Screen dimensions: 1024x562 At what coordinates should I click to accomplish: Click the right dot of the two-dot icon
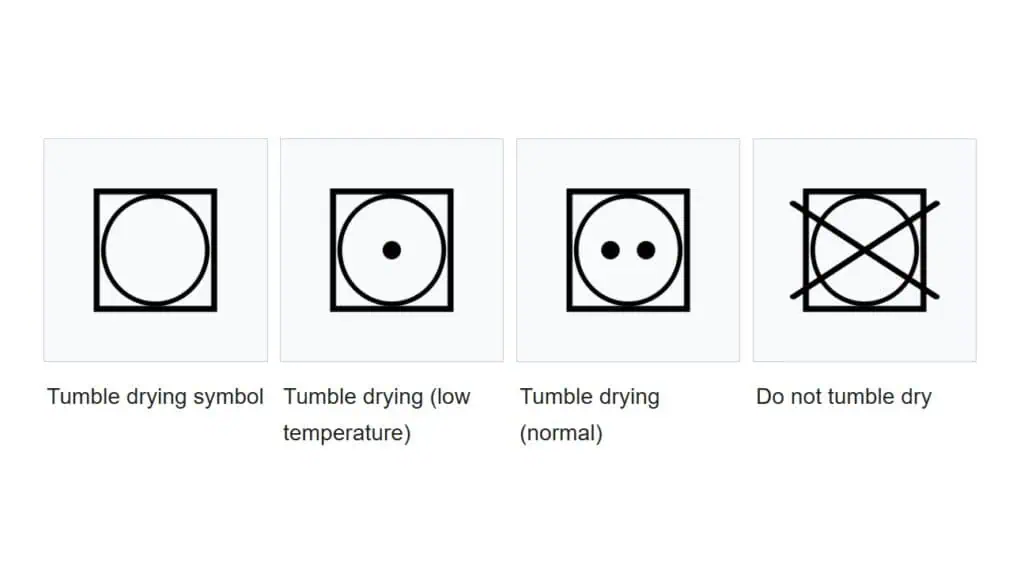point(646,250)
